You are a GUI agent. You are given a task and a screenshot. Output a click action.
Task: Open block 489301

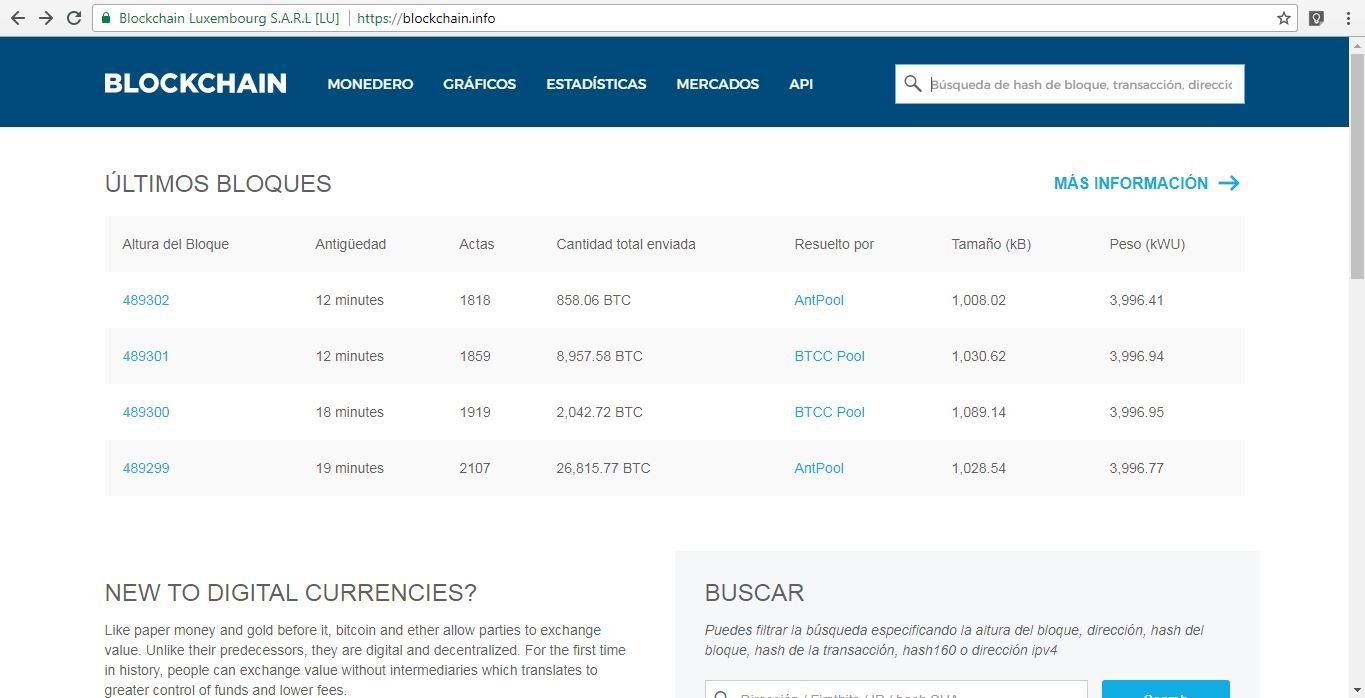pos(146,356)
